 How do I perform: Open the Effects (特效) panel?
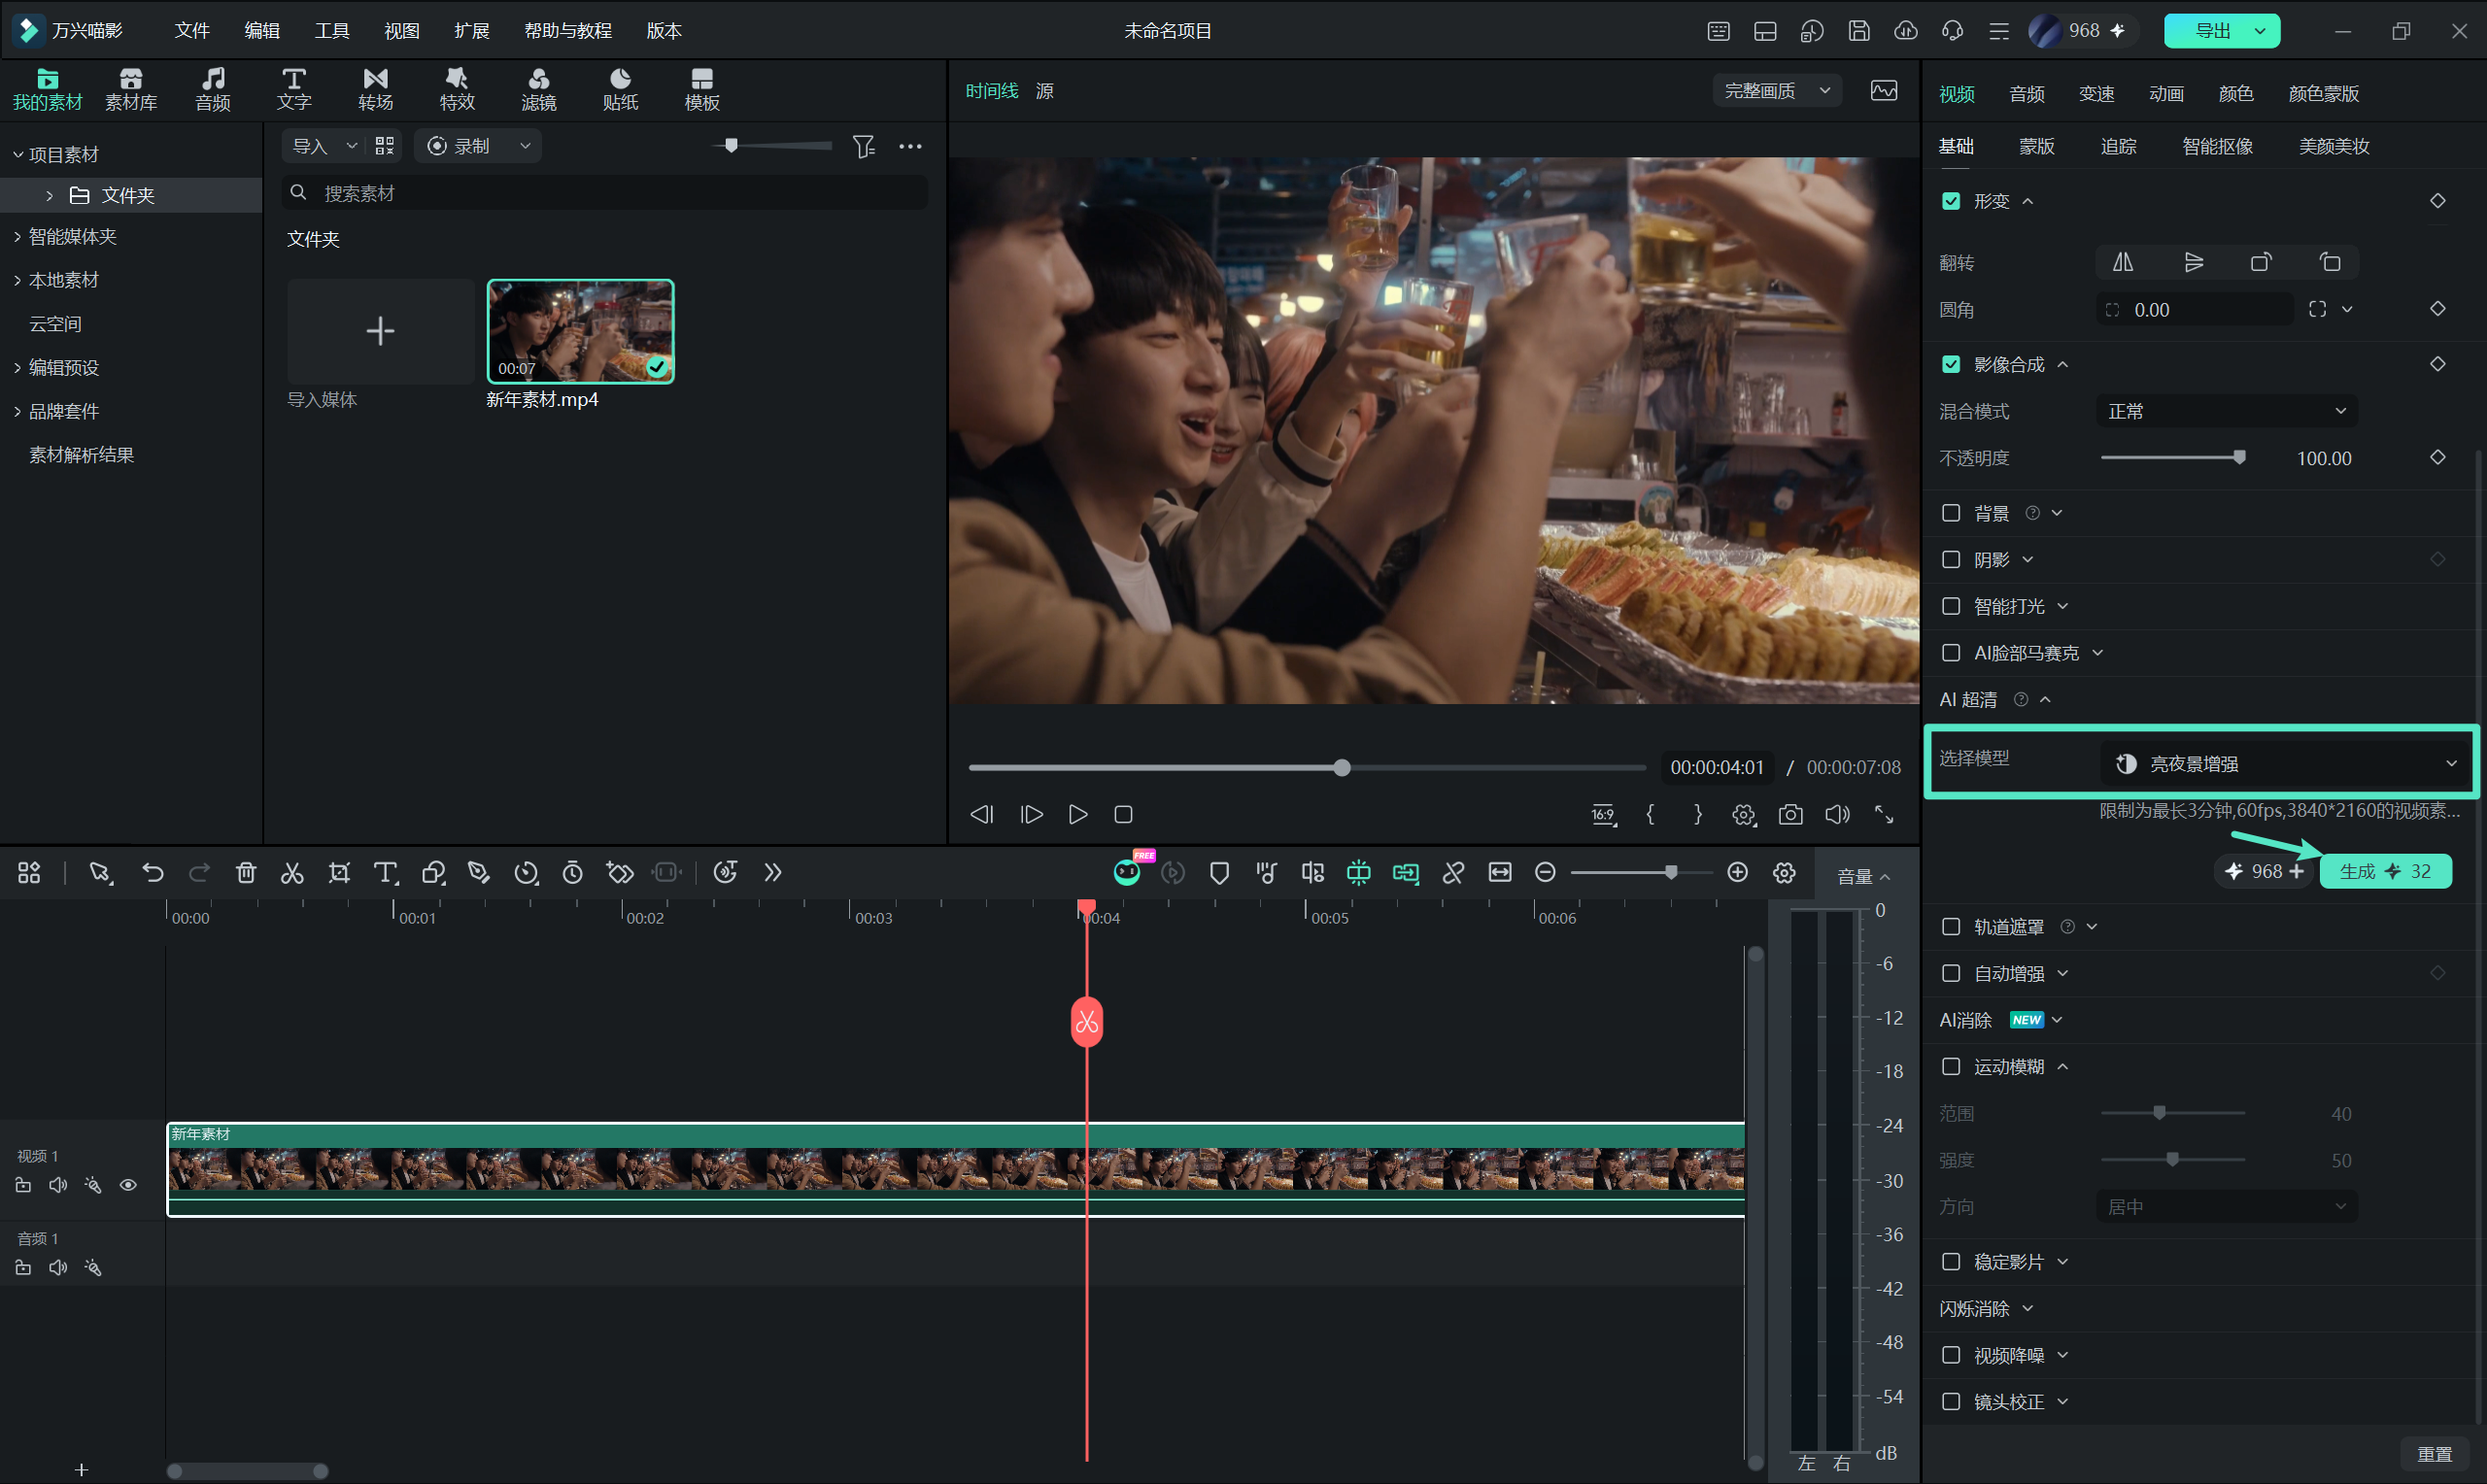tap(457, 89)
